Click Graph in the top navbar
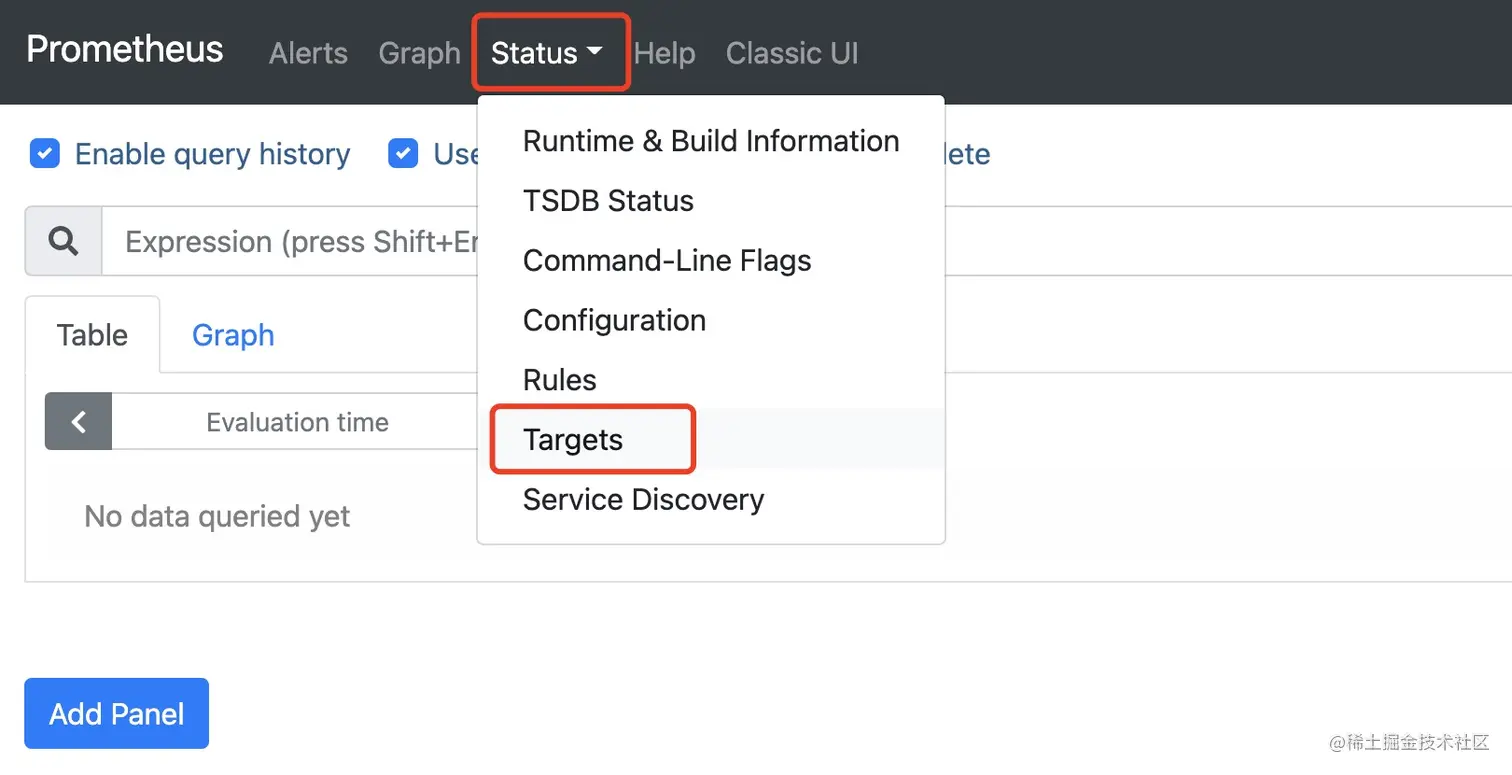 point(419,53)
